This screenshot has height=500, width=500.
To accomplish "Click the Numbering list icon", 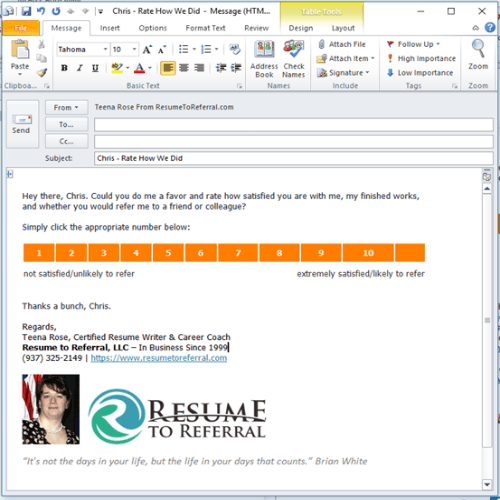I will 206,49.
